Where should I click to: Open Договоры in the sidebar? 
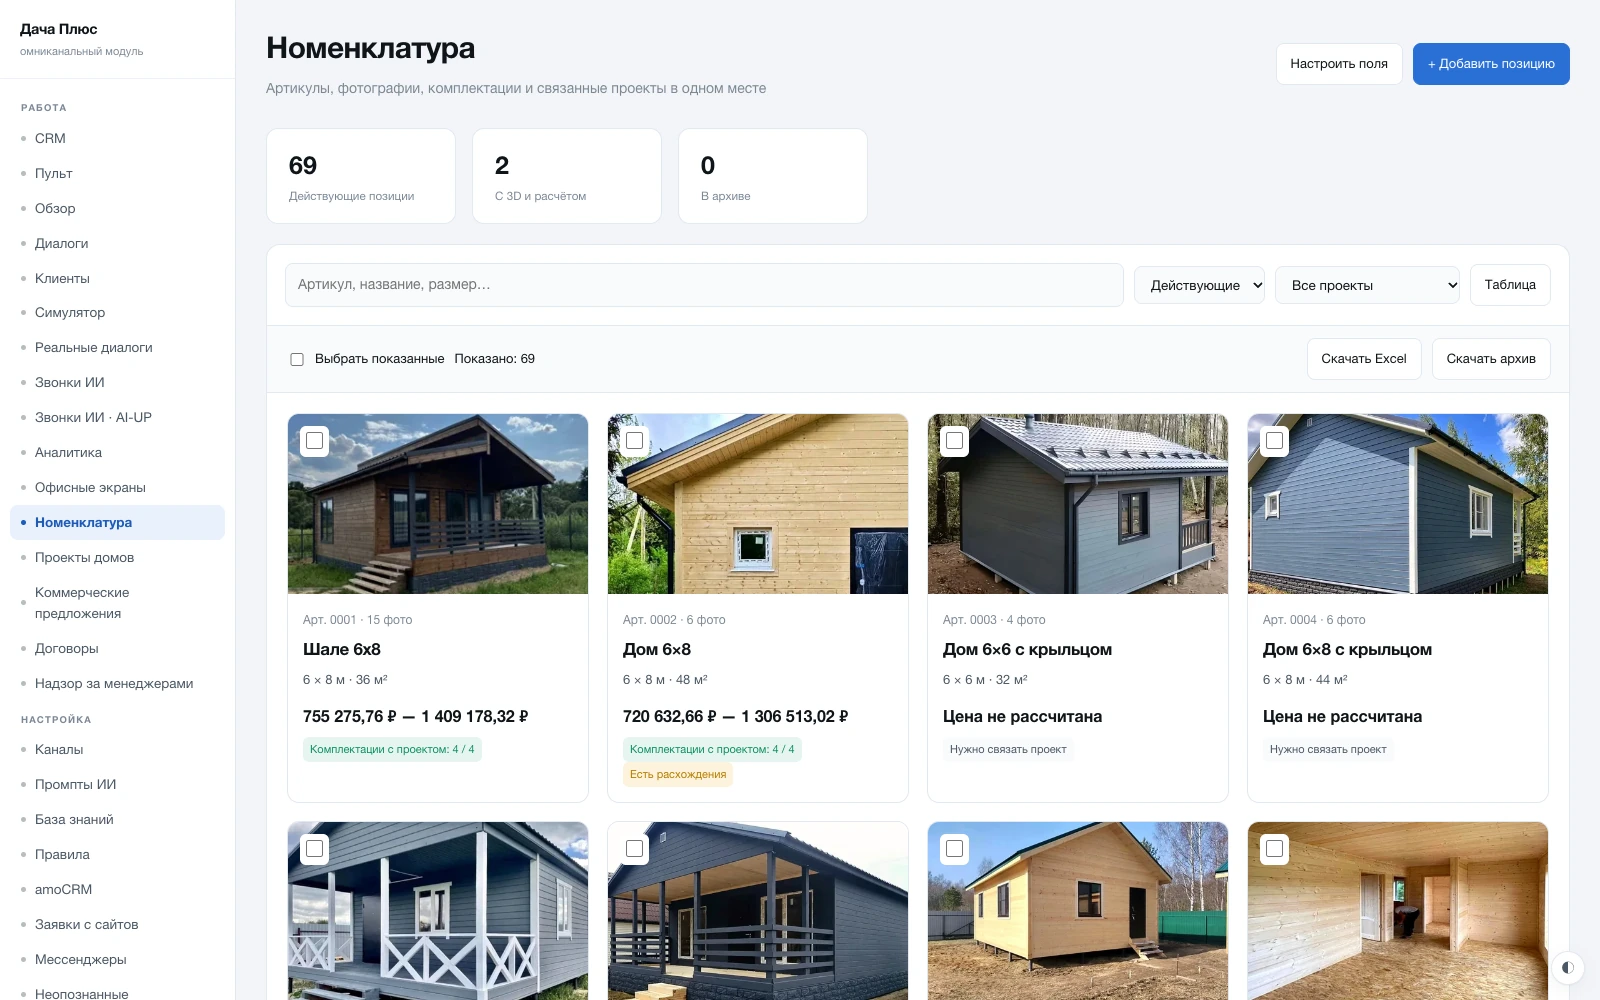(117, 649)
